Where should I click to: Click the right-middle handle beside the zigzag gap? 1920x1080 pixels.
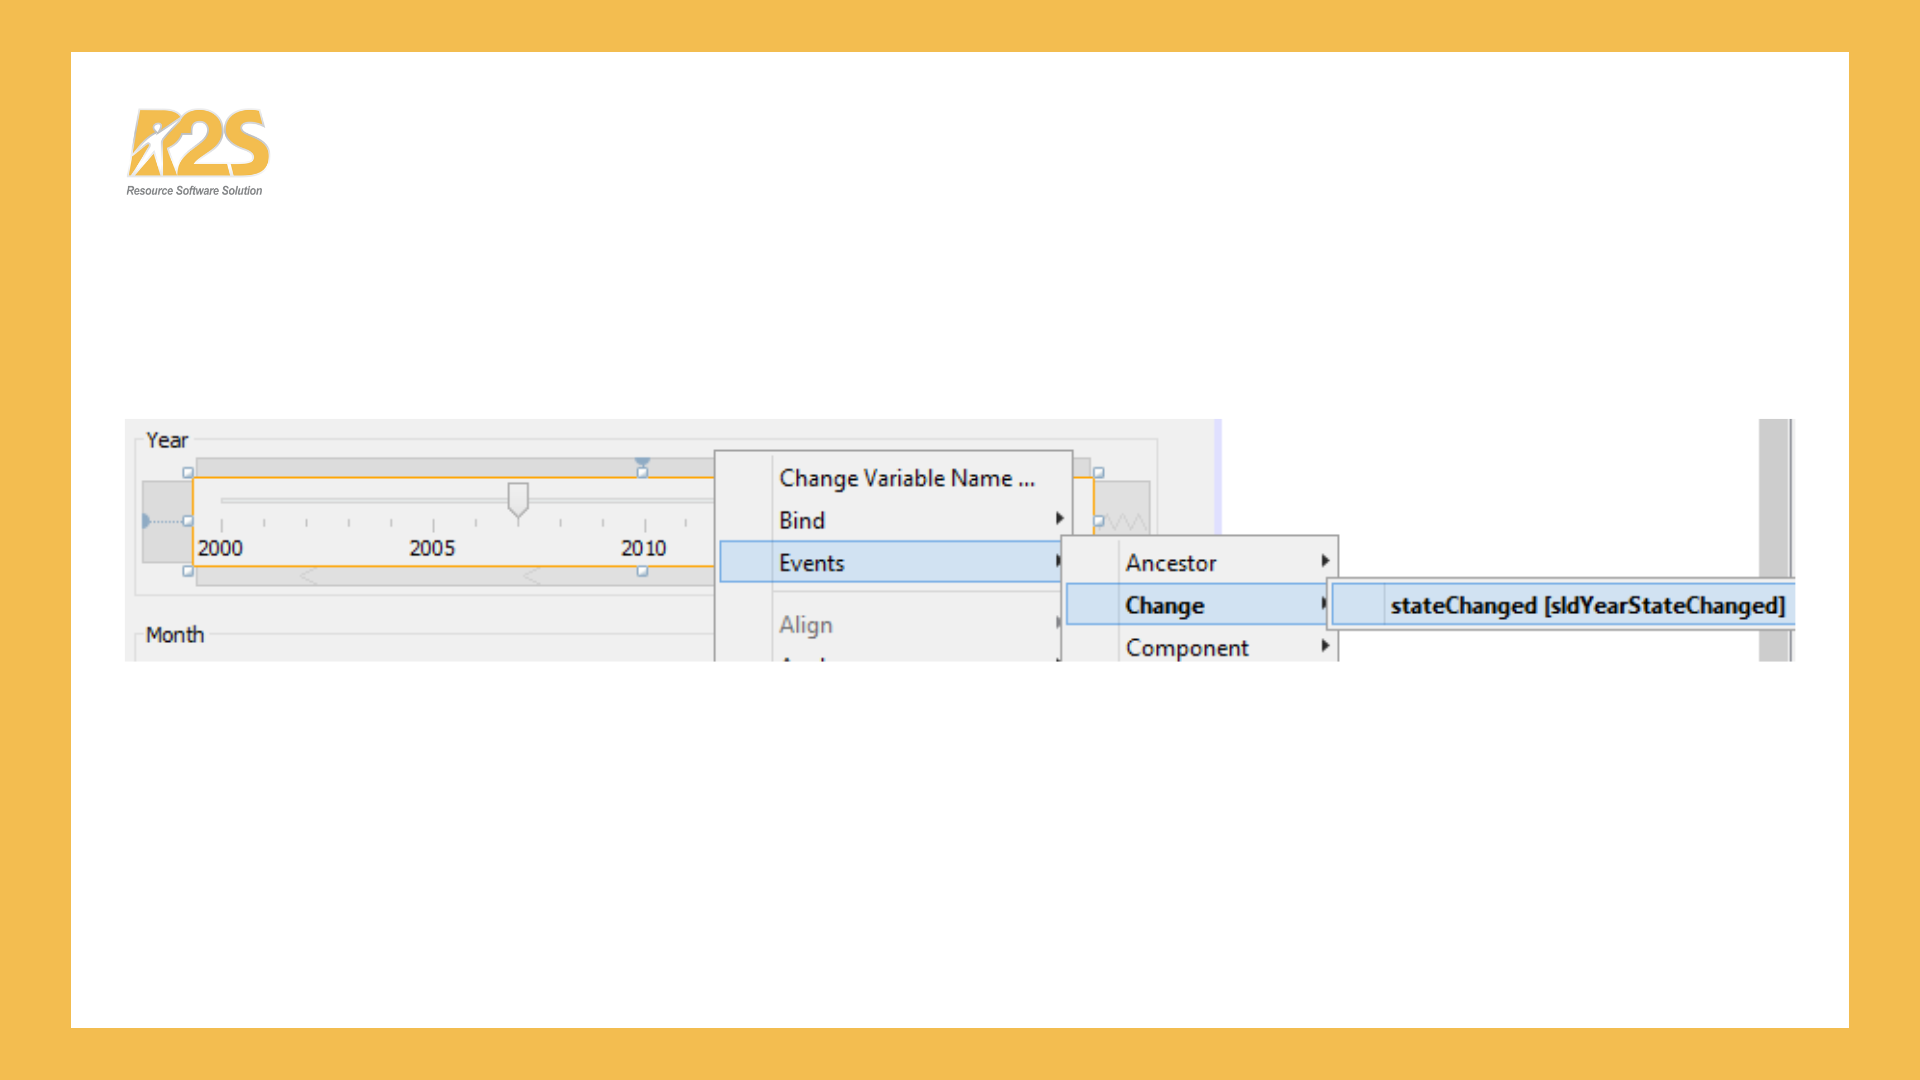[x=1098, y=521]
